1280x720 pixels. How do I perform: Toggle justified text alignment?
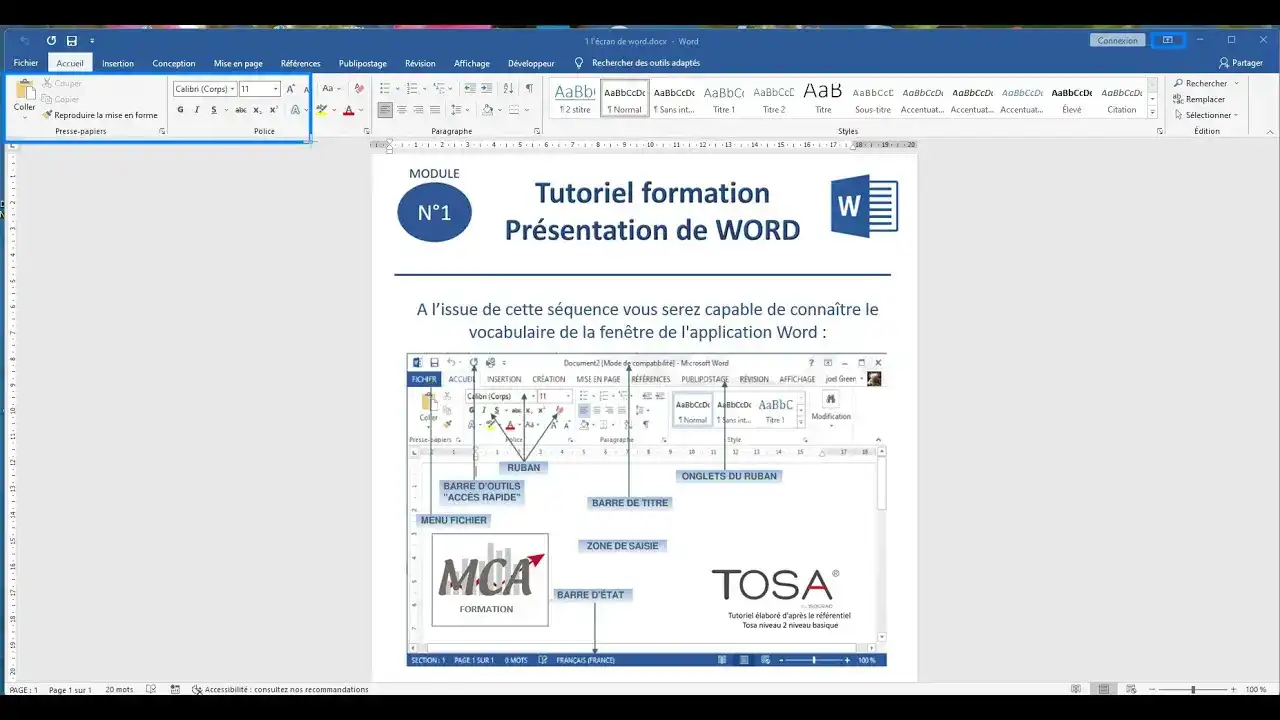[434, 110]
